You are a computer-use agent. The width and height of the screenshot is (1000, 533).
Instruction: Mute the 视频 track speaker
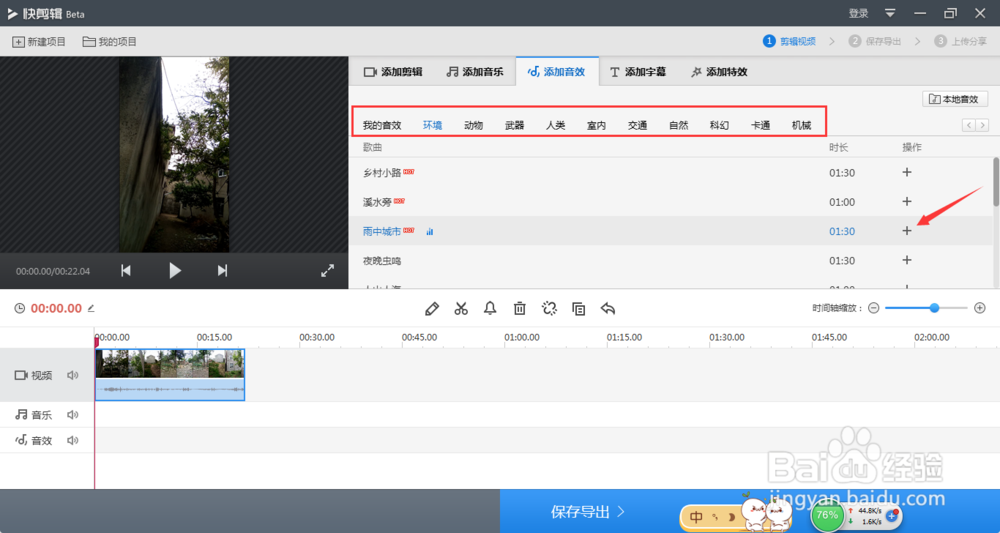[73, 376]
